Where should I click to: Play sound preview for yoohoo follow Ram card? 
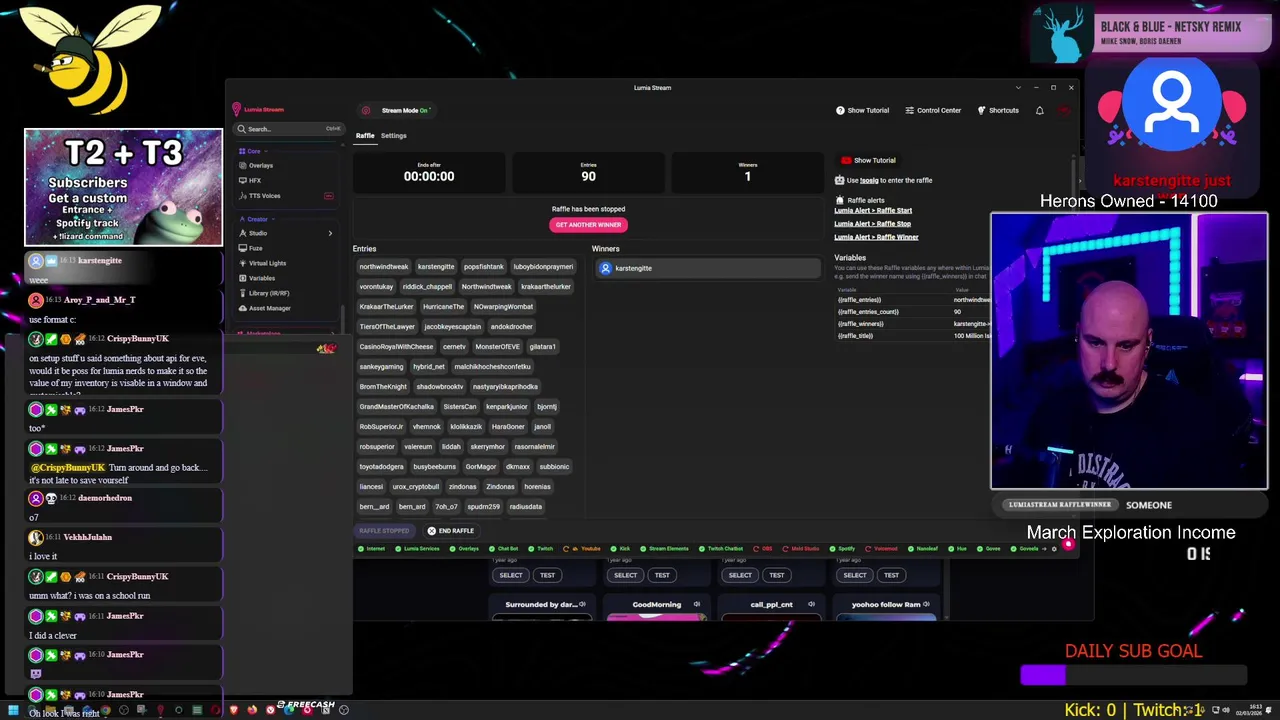point(926,604)
